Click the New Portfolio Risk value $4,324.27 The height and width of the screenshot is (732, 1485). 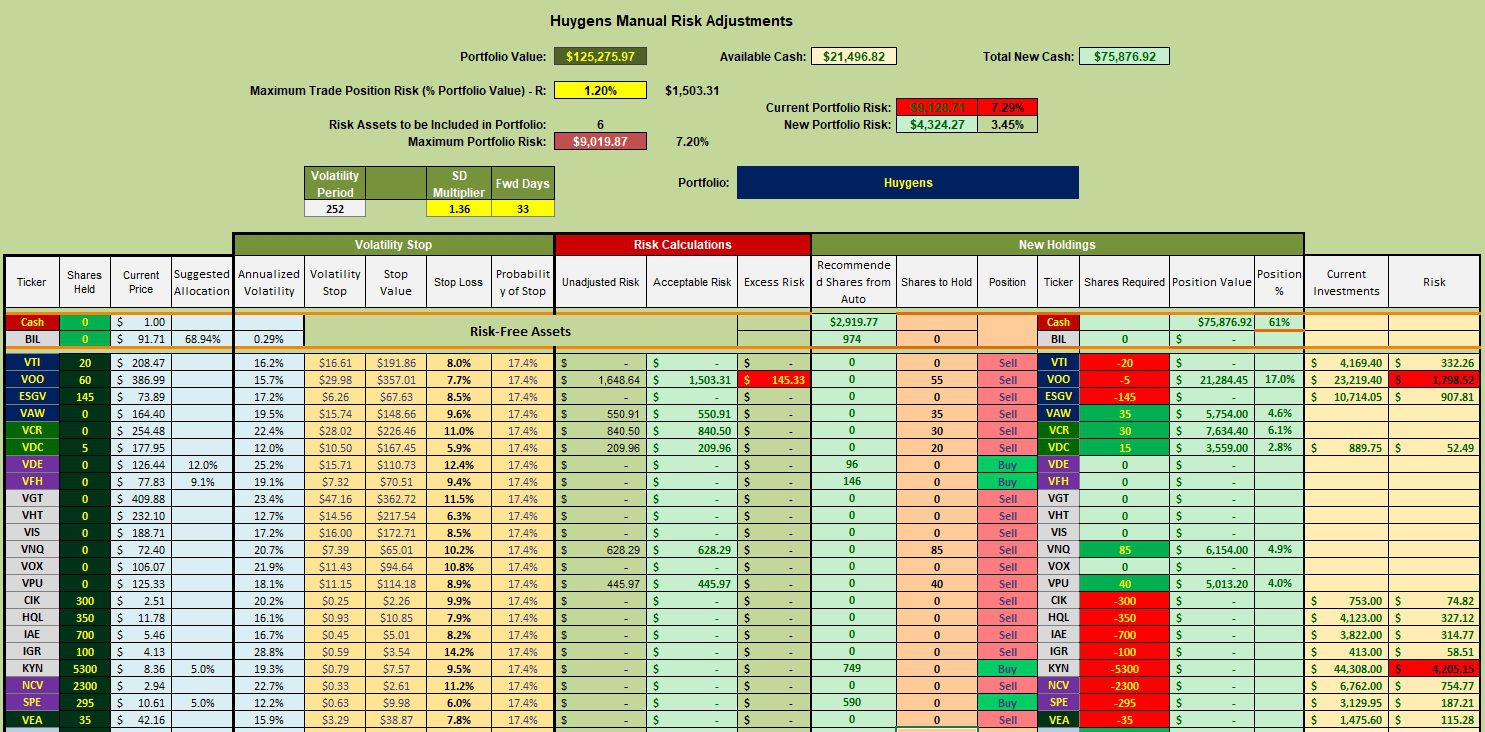[937, 125]
